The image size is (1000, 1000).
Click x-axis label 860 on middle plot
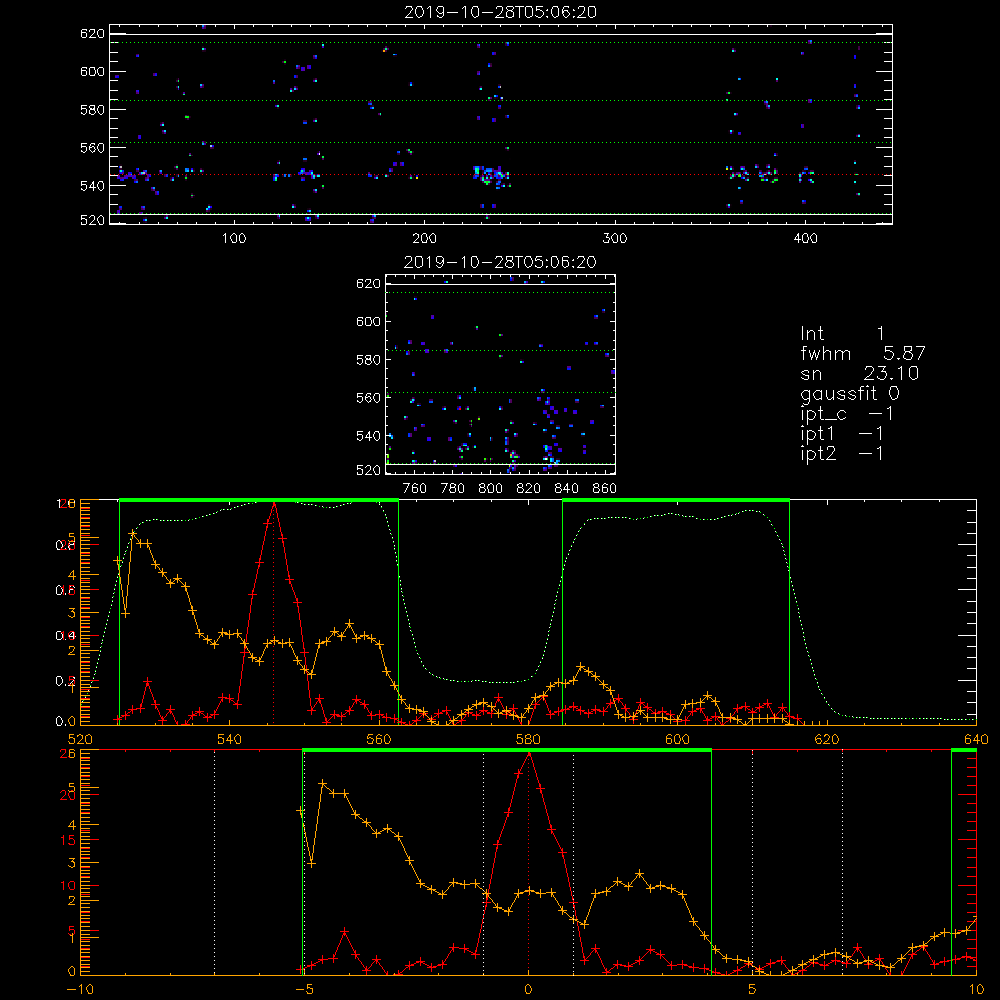tap(605, 489)
